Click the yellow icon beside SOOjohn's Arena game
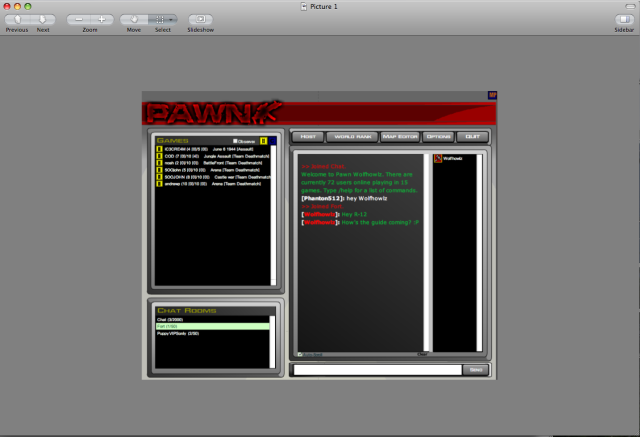Viewport: 640px width, 437px height. (159, 170)
